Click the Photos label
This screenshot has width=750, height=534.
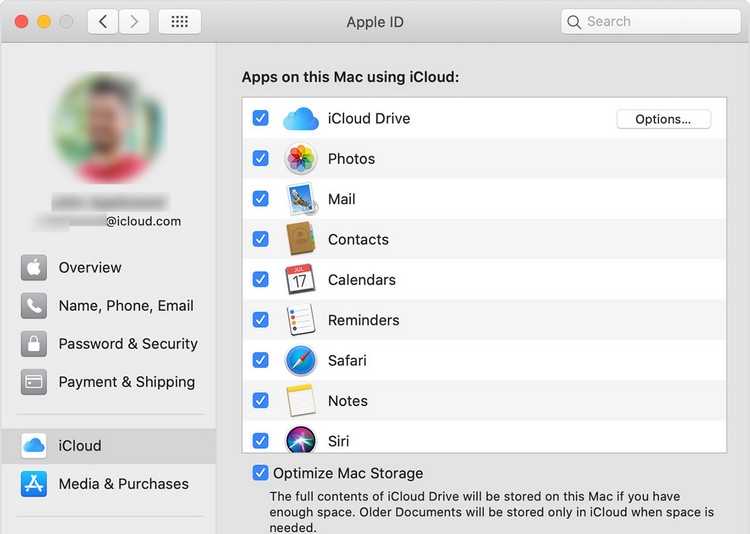coord(351,159)
